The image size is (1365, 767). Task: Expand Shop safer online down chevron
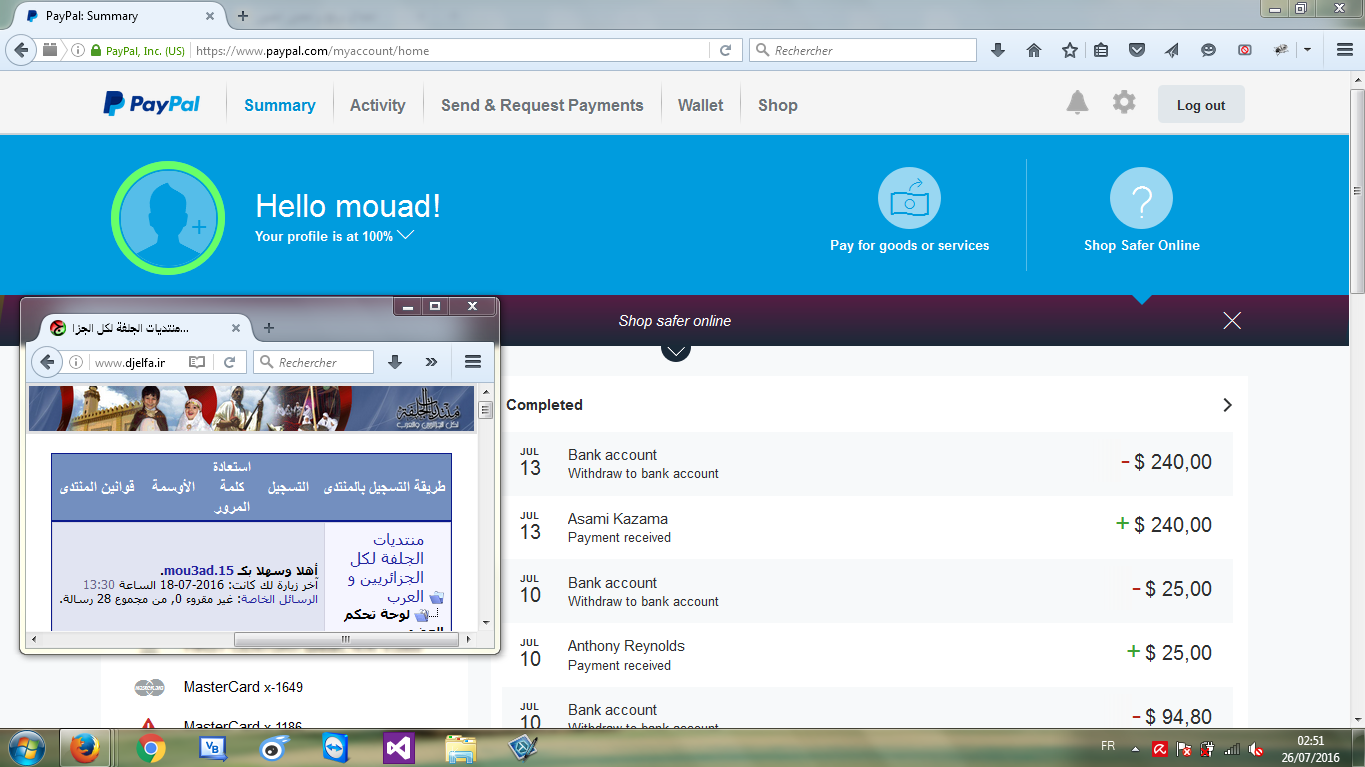[x=676, y=350]
